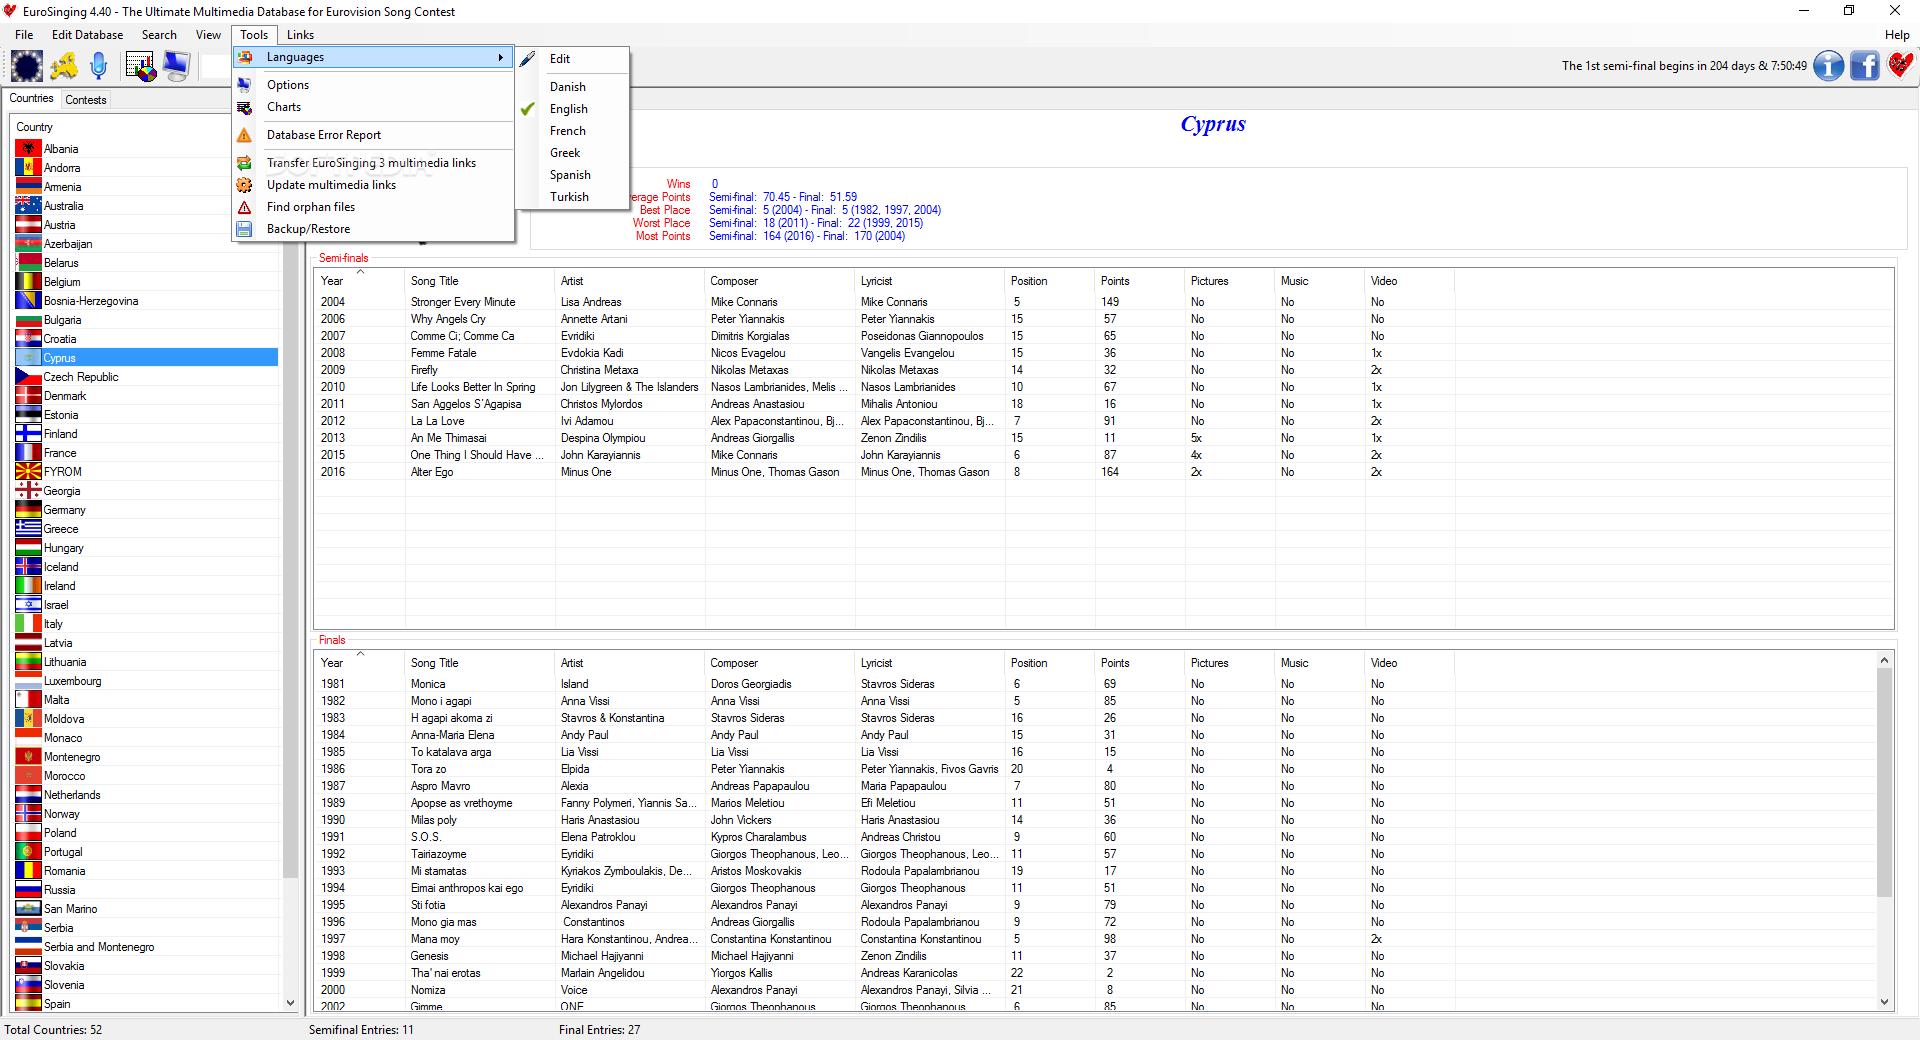The height and width of the screenshot is (1040, 1920).
Task: Expand the Languages submenu arrow
Action: pyautogui.click(x=501, y=57)
